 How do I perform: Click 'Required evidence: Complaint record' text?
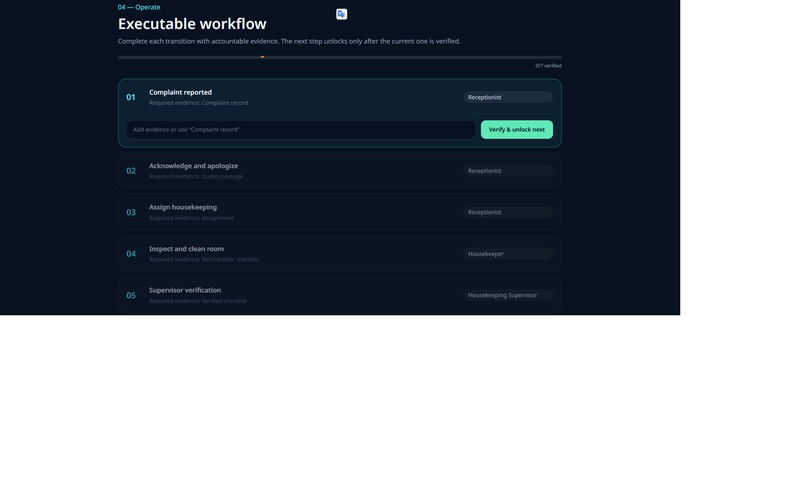click(x=198, y=103)
